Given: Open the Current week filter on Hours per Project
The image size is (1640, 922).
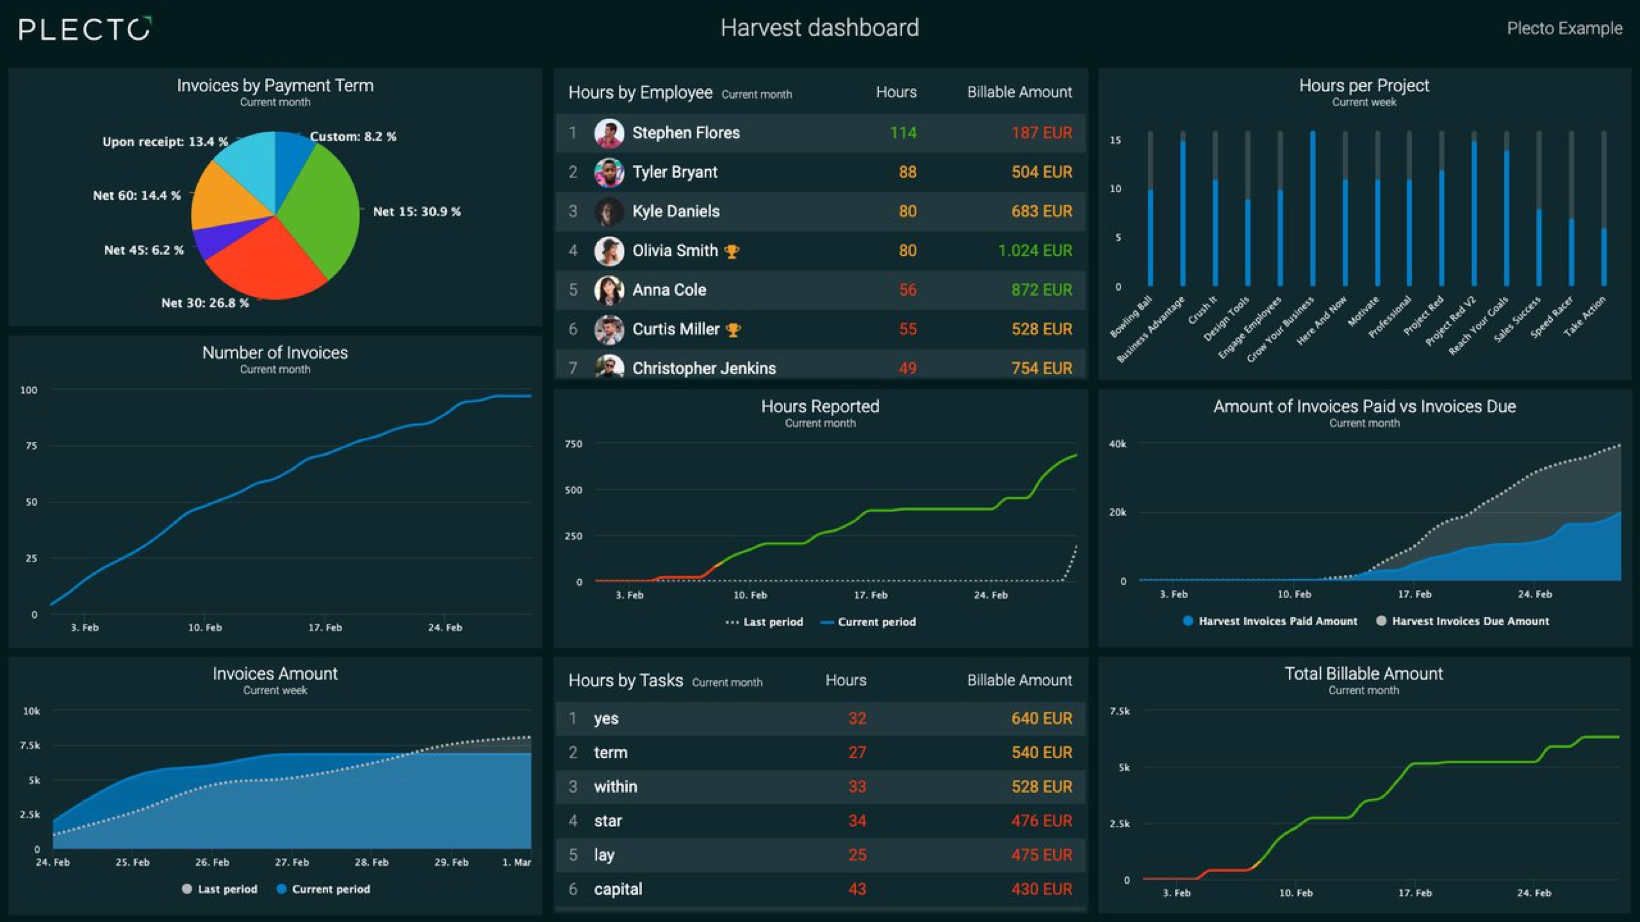Looking at the screenshot, I should point(1364,101).
